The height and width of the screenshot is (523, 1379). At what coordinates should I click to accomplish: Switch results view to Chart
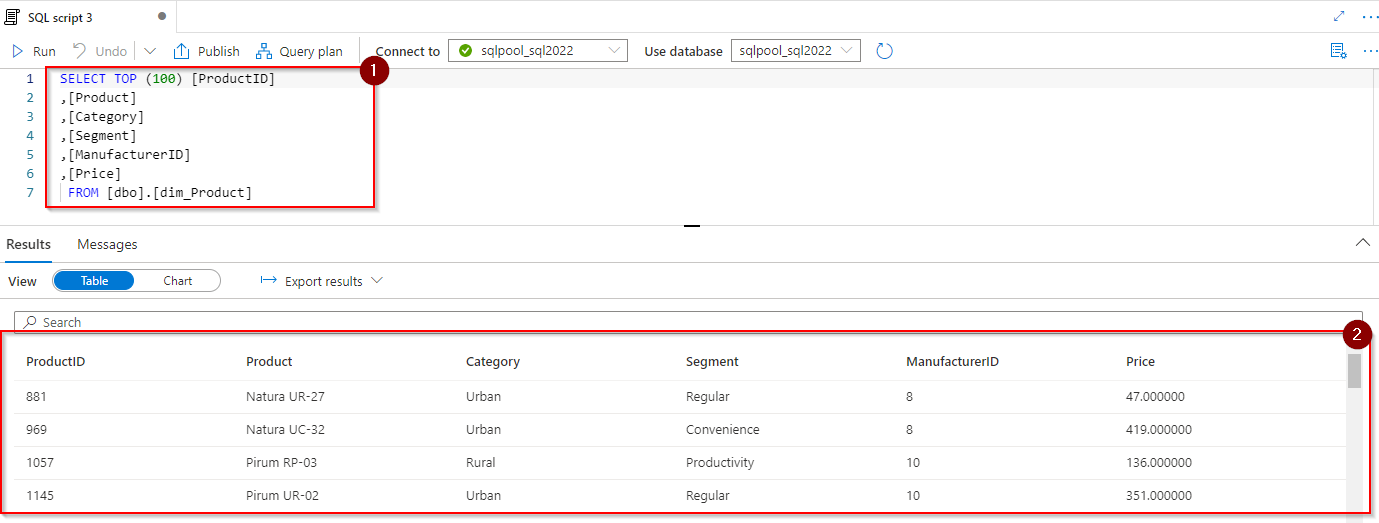pos(178,281)
